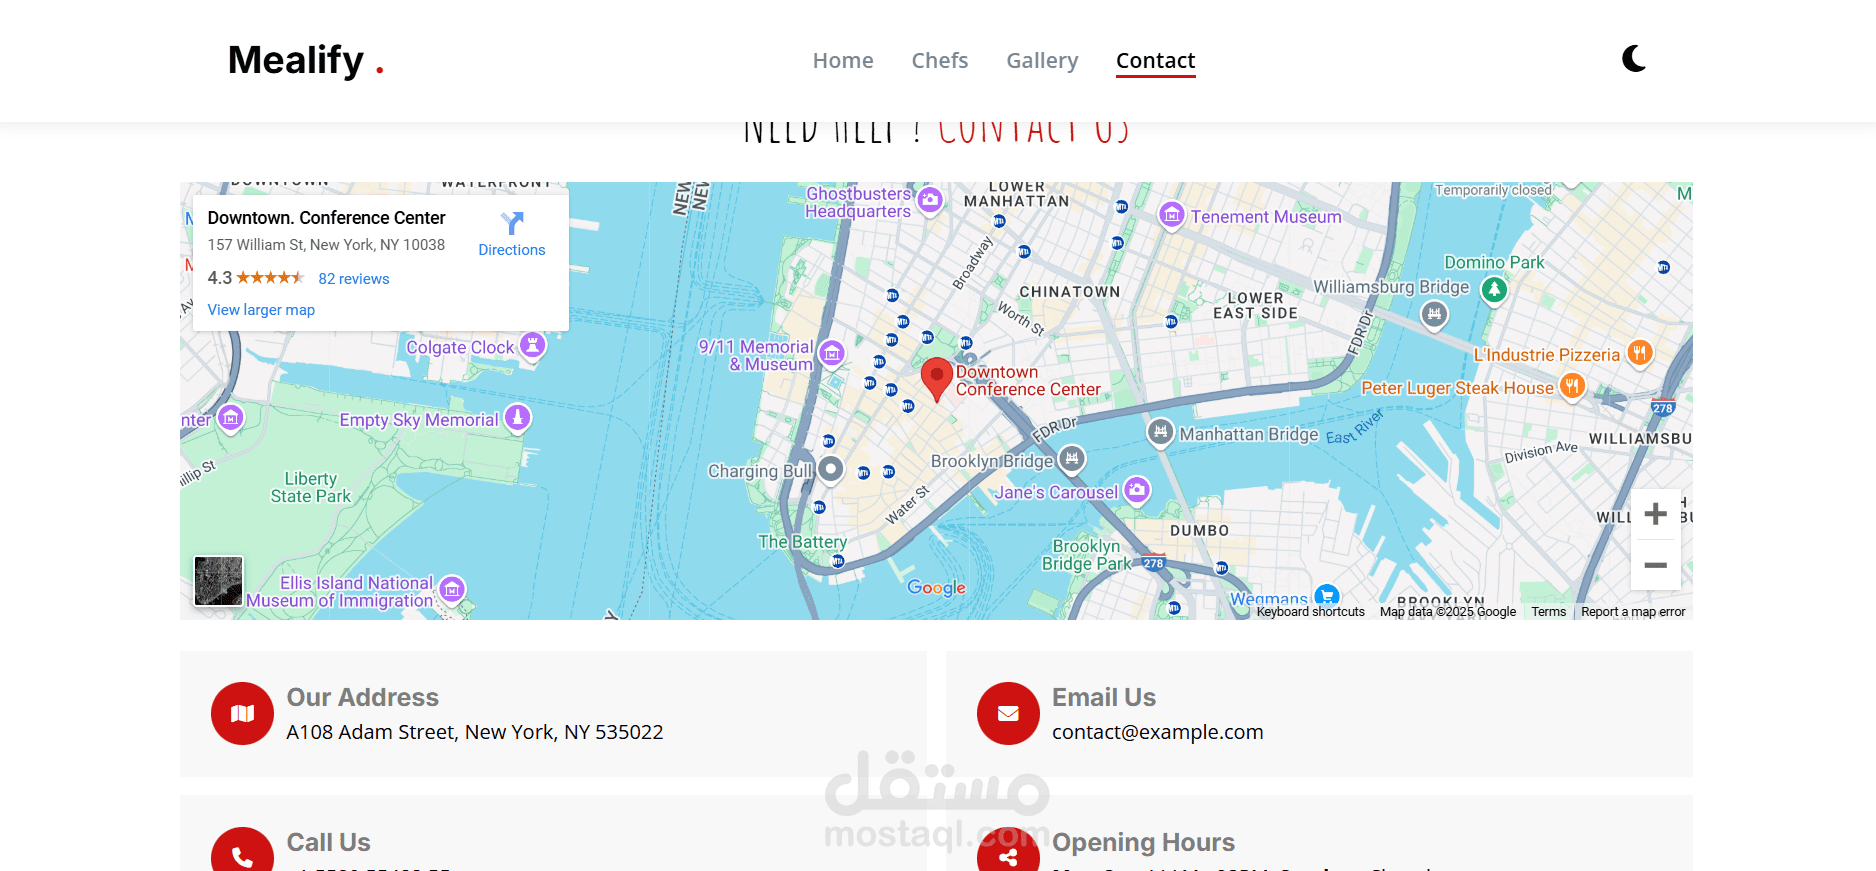1876x871 pixels.
Task: Click the Colgate Clock marker icon
Action: click(x=533, y=345)
